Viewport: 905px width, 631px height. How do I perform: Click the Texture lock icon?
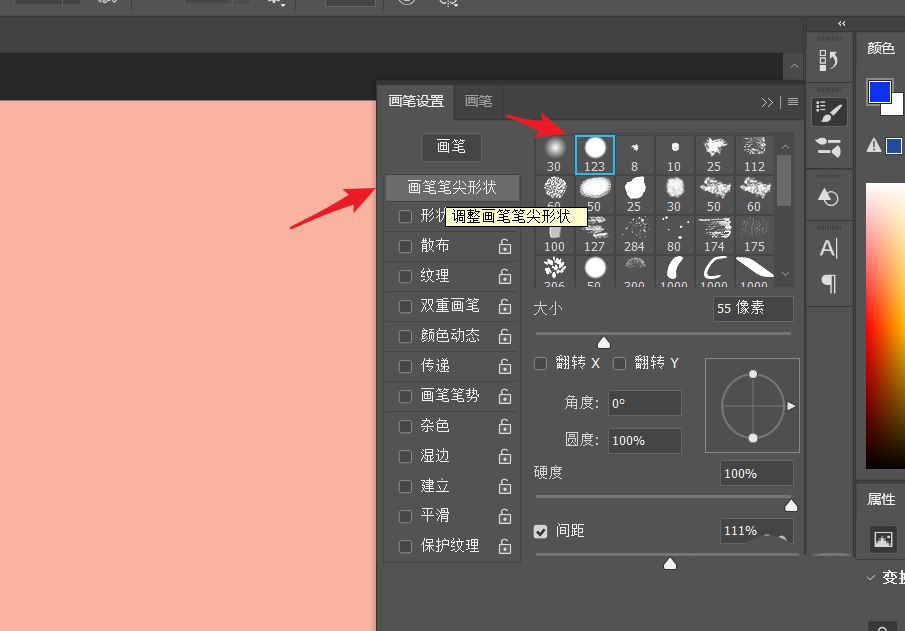tap(505, 276)
